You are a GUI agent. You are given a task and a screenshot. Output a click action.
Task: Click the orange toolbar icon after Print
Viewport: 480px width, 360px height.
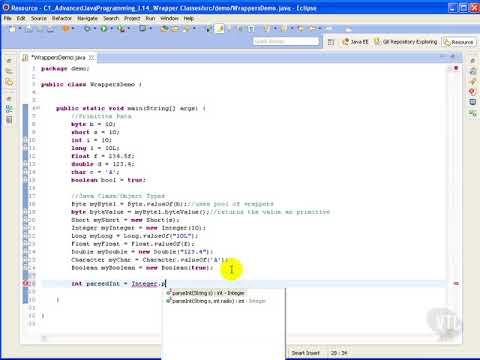(66, 29)
